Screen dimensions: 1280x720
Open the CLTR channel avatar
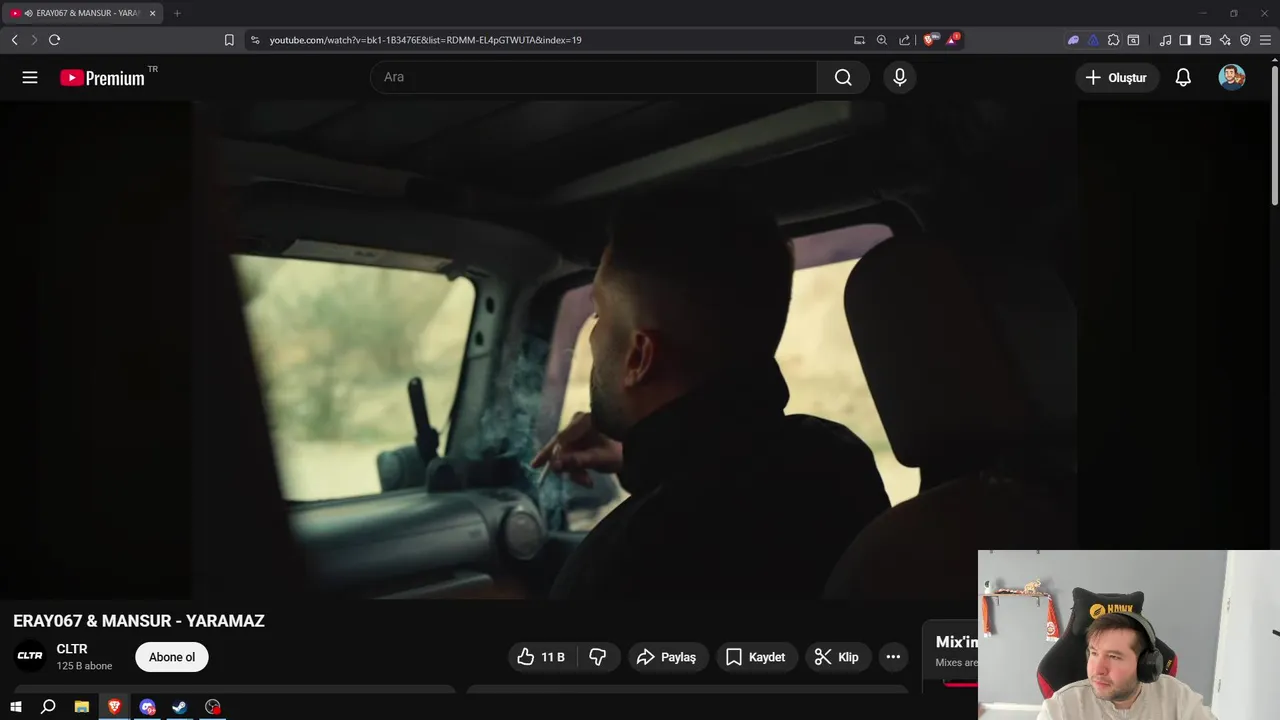[x=30, y=656]
